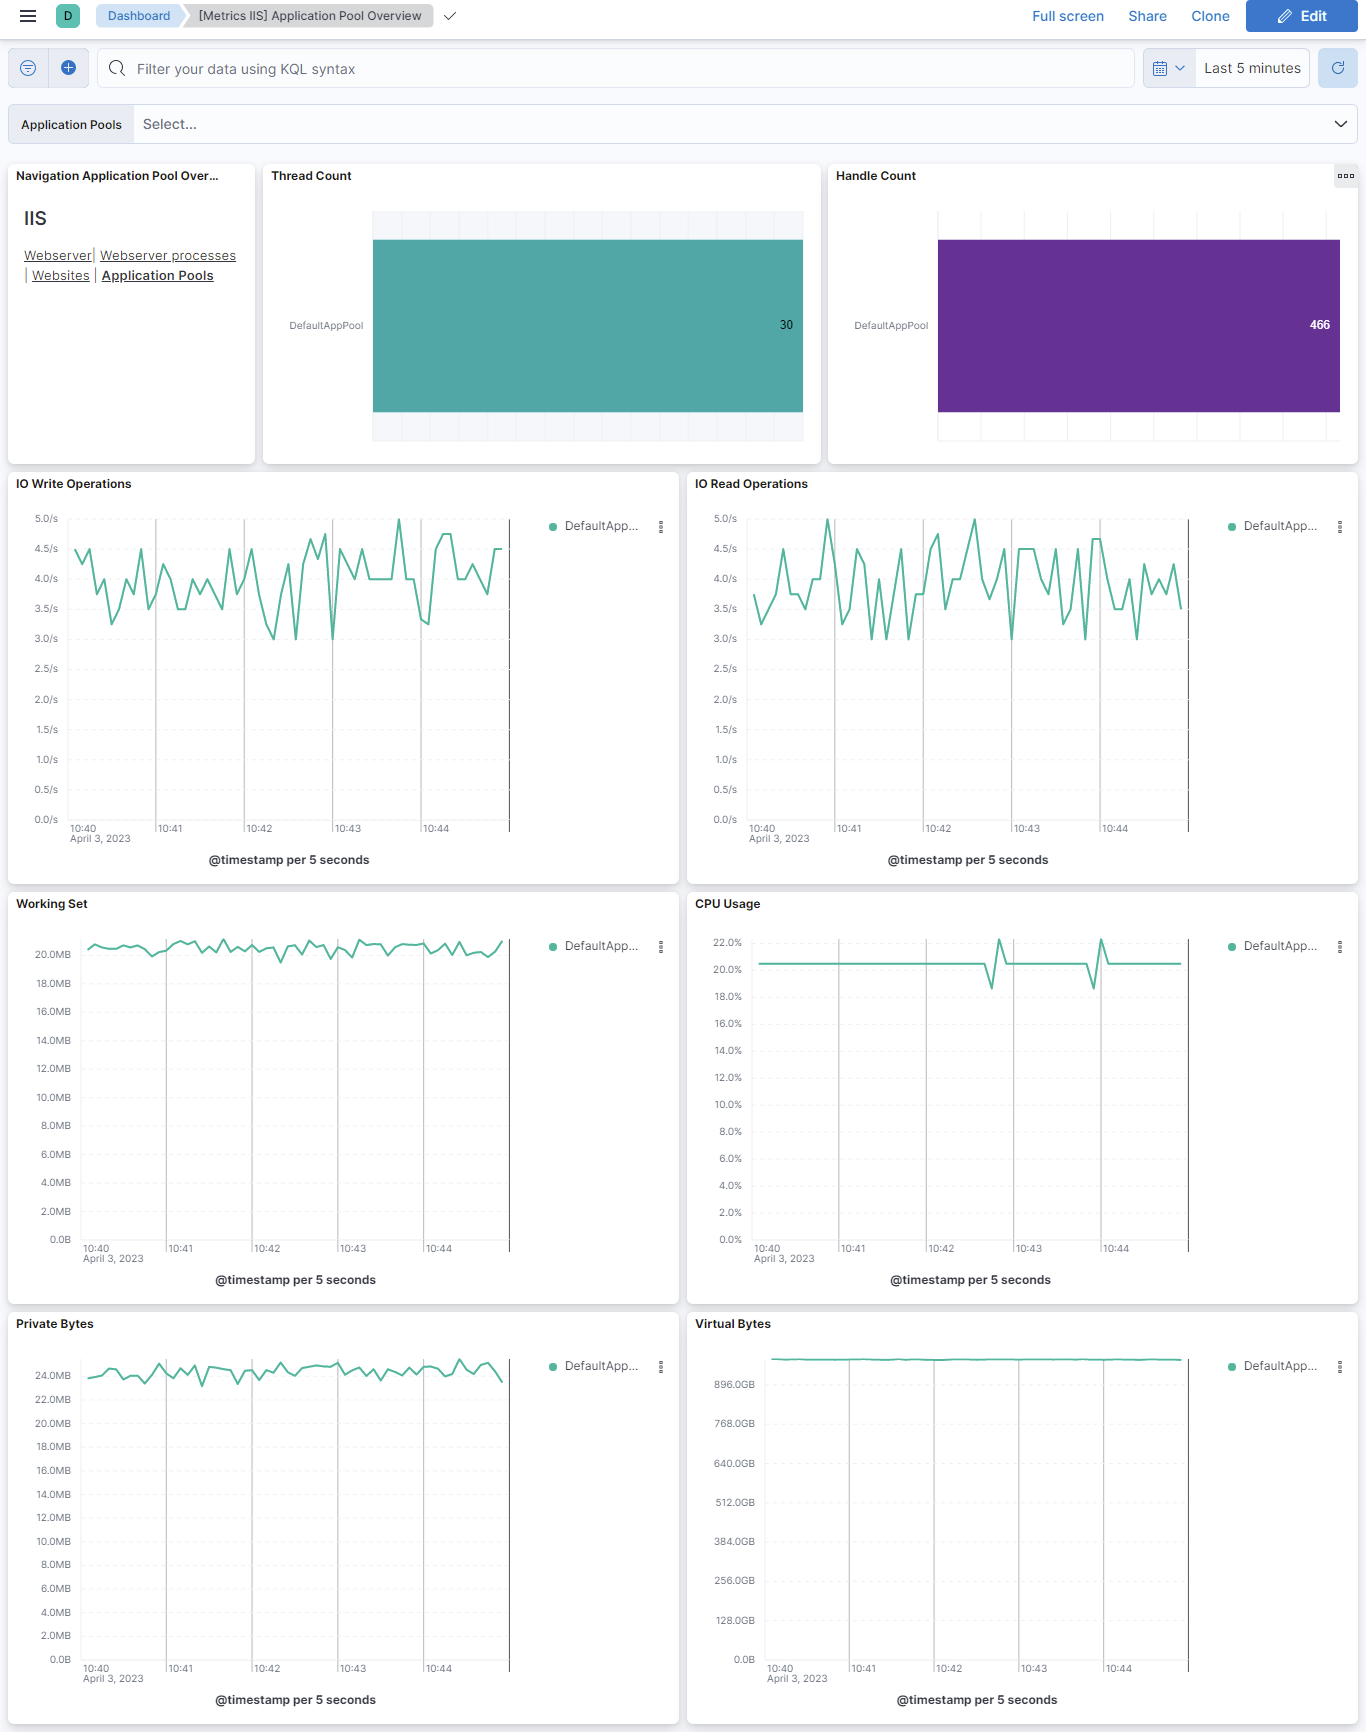The image size is (1366, 1732).
Task: Open the hamburger navigation menu
Action: pyautogui.click(x=28, y=16)
